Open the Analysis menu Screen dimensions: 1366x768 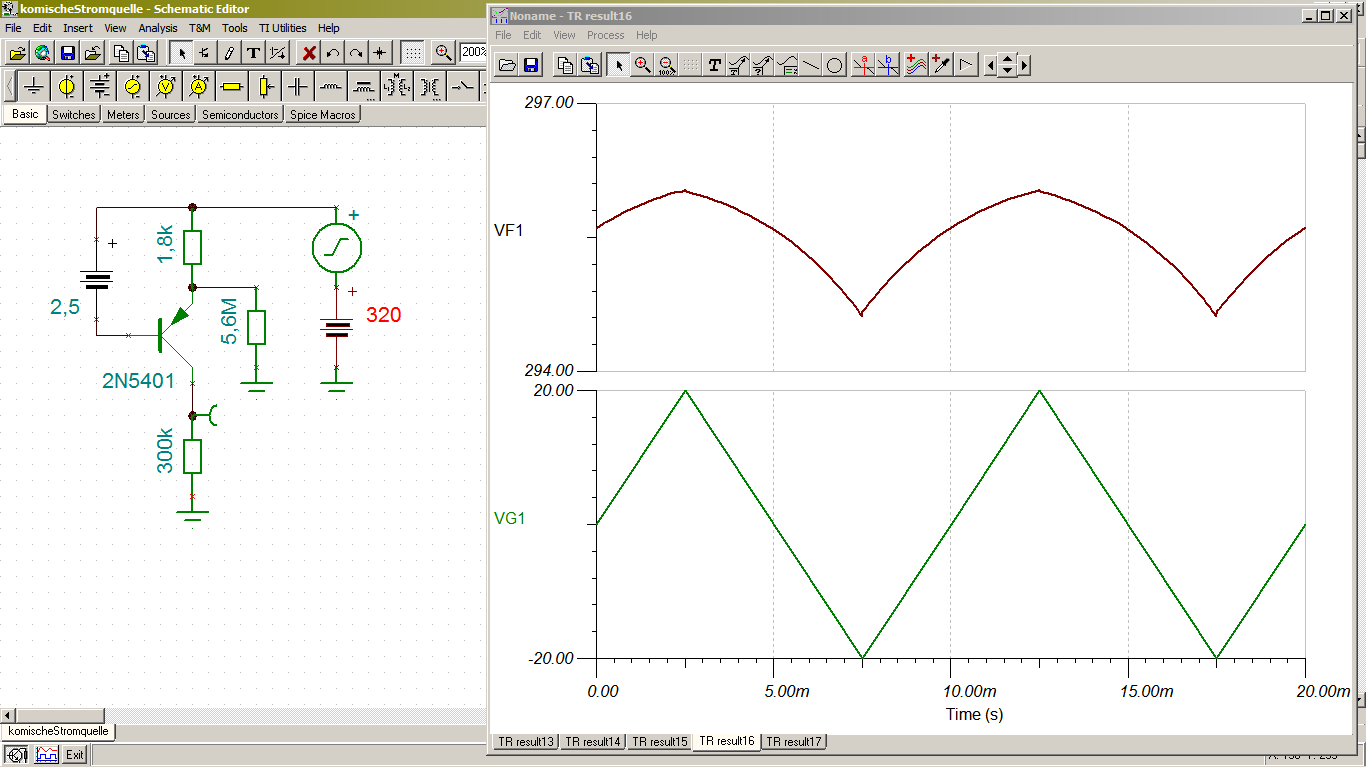point(158,28)
